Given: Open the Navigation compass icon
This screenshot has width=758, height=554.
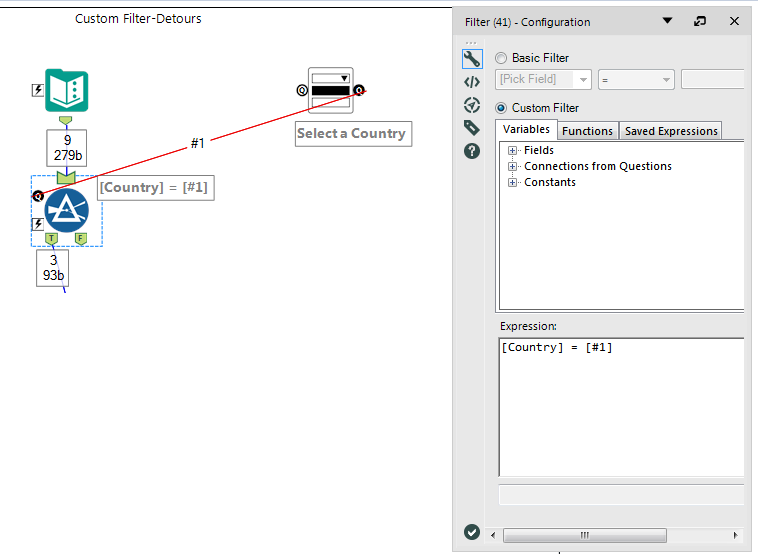Looking at the screenshot, I should click(x=472, y=105).
